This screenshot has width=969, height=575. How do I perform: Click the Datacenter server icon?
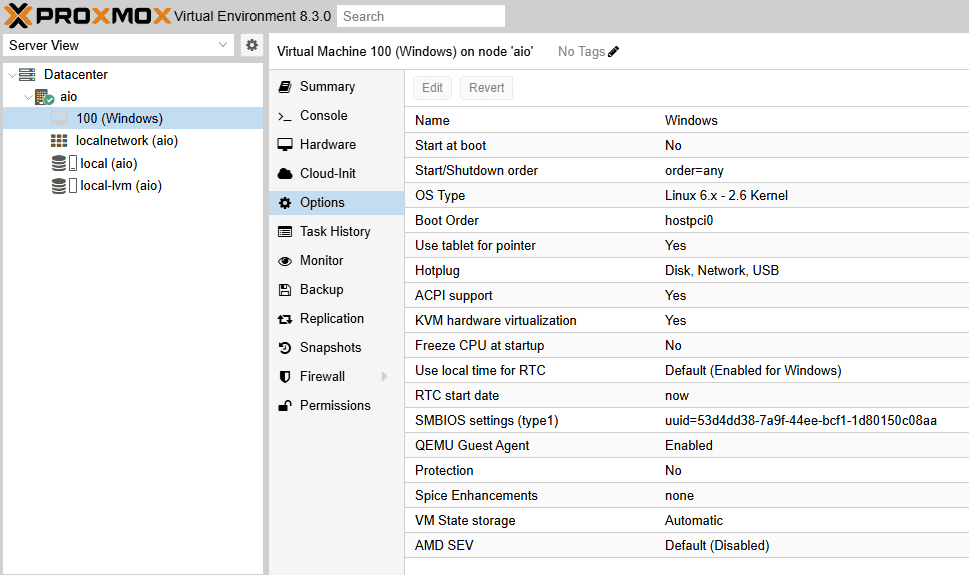[x=27, y=74]
